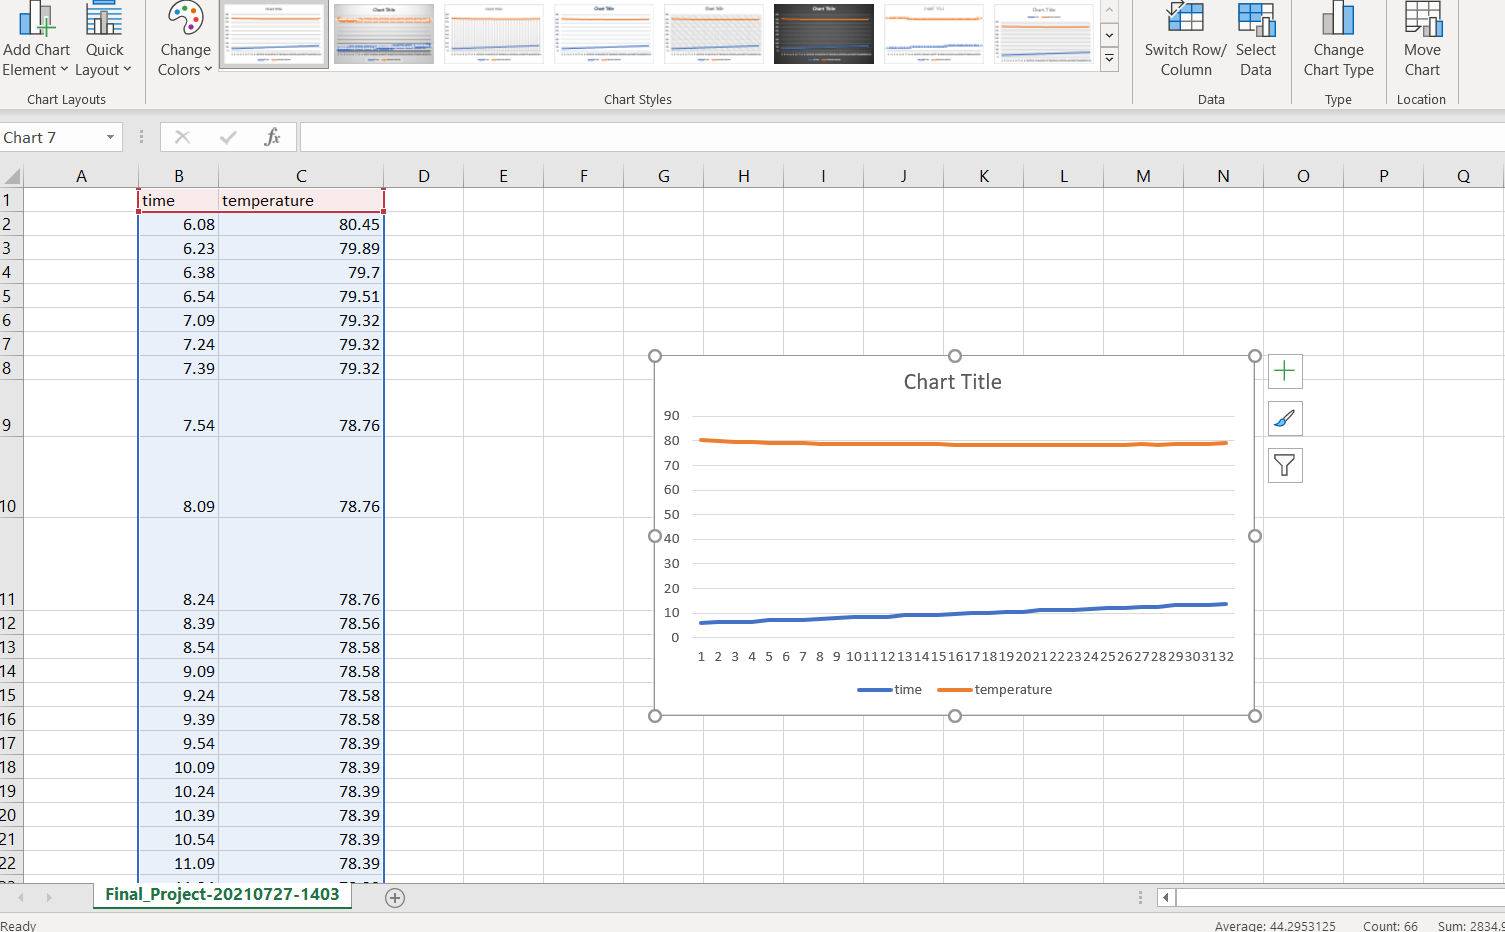Screen dimensions: 1505x932
Task: Click status bar Count: 66
Action: point(1390,926)
